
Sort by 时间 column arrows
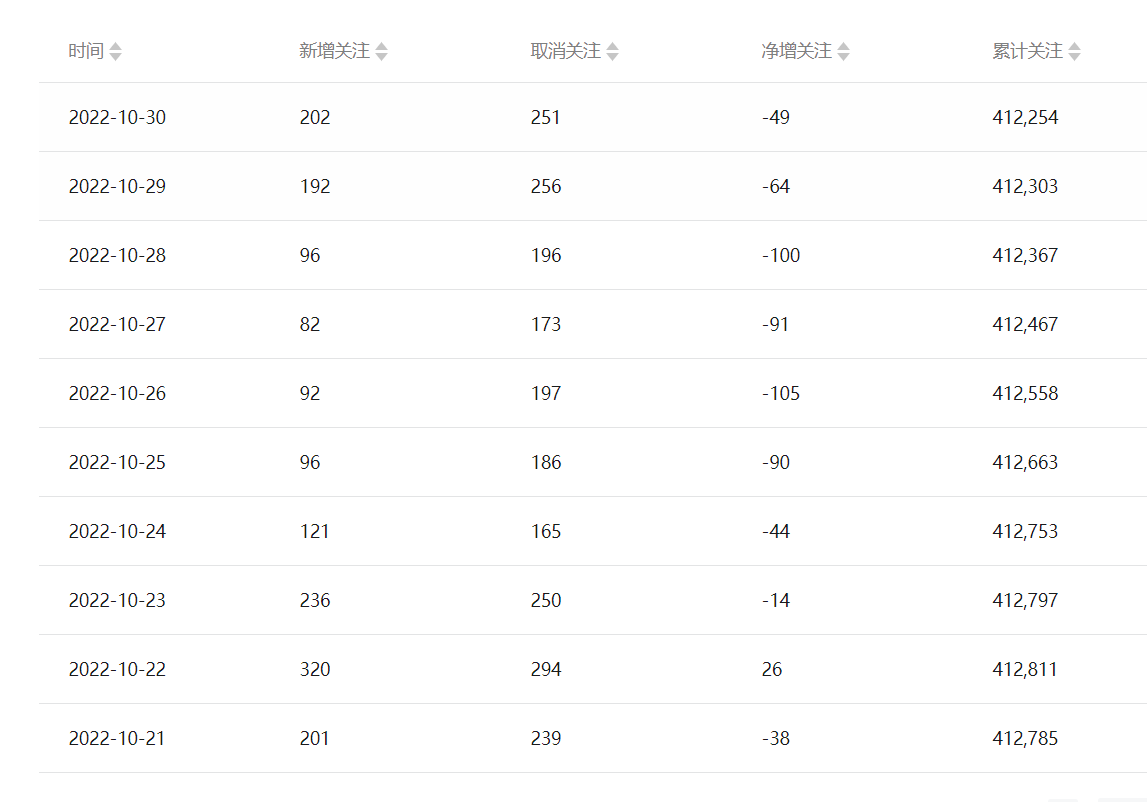point(116,51)
